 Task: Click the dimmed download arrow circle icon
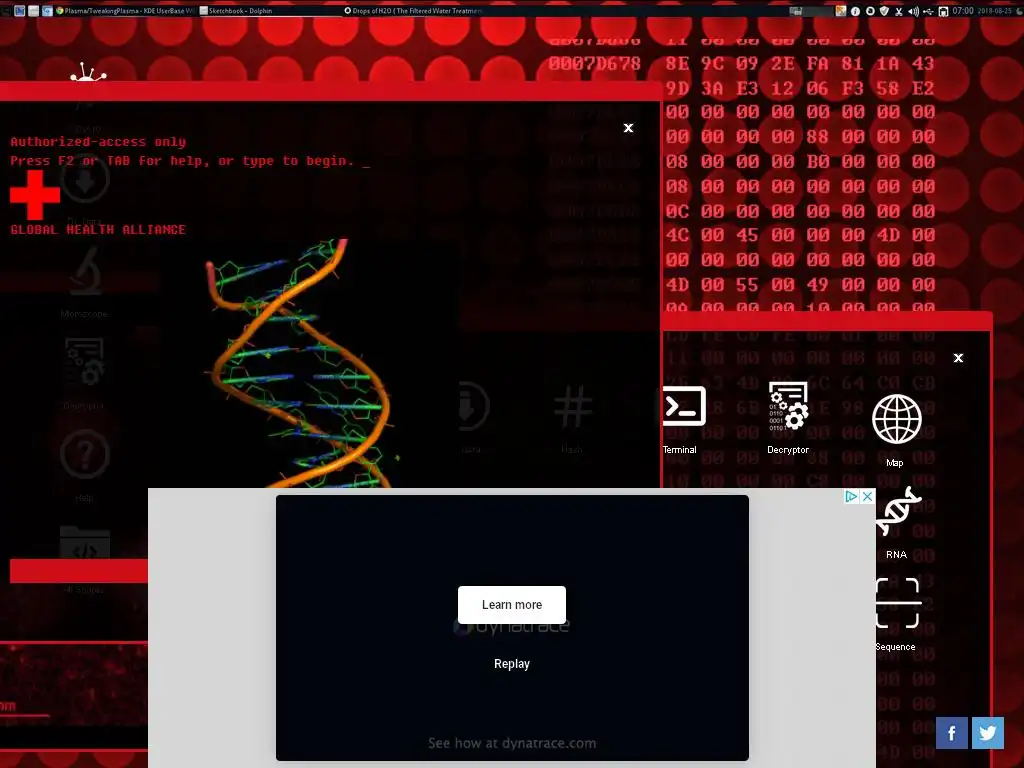(x=84, y=181)
